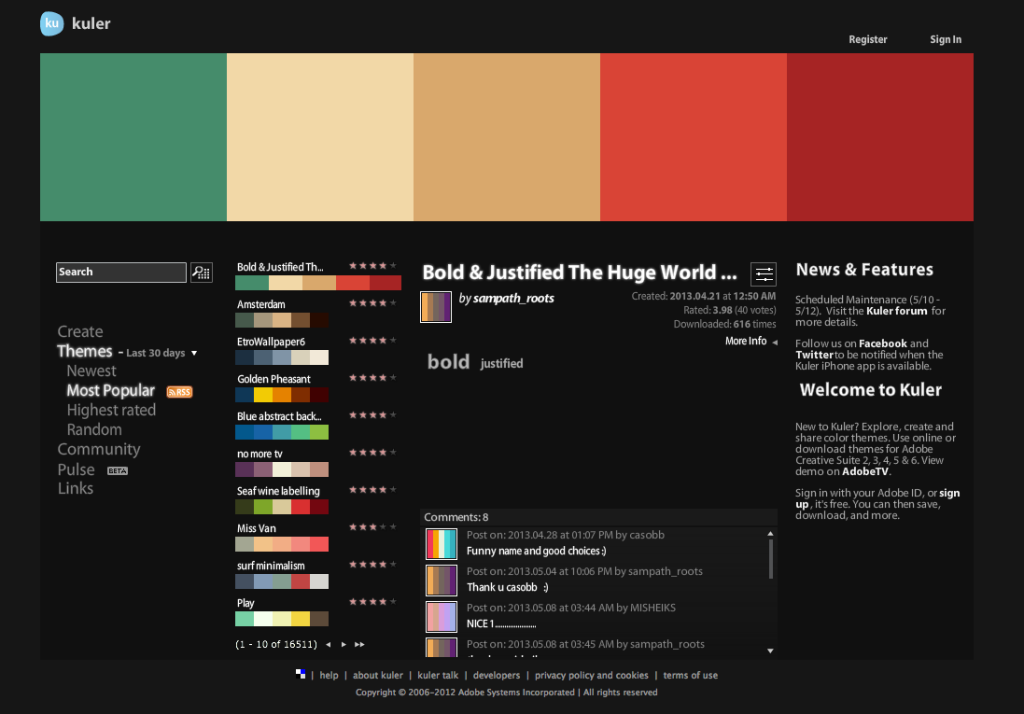Open the Create menu item
The image size is (1024, 714).
click(x=80, y=331)
